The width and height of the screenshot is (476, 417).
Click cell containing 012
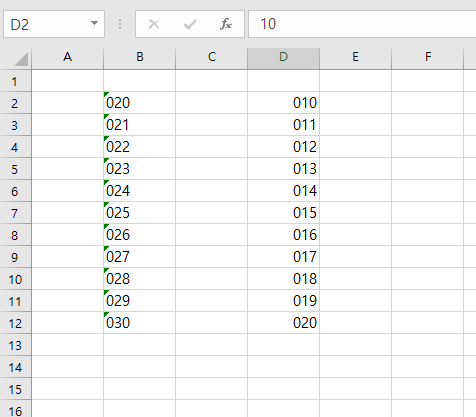pos(284,147)
